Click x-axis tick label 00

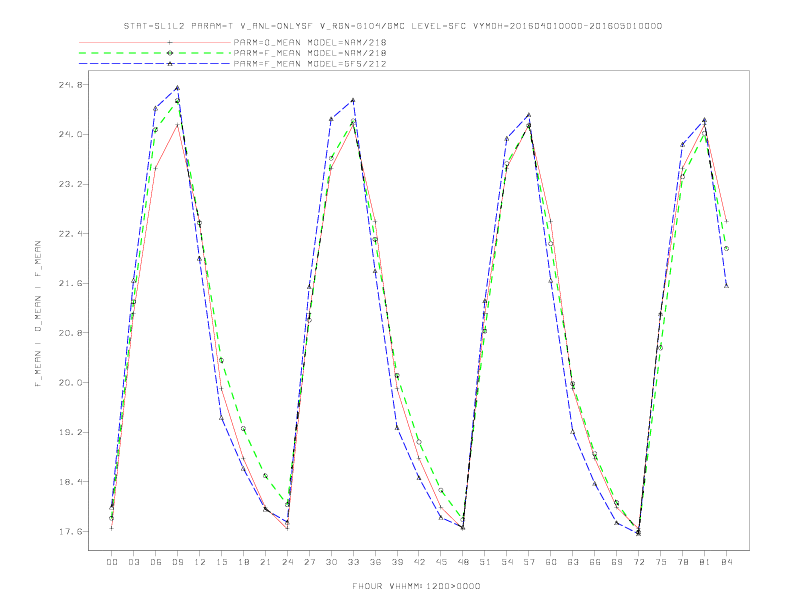112,562
